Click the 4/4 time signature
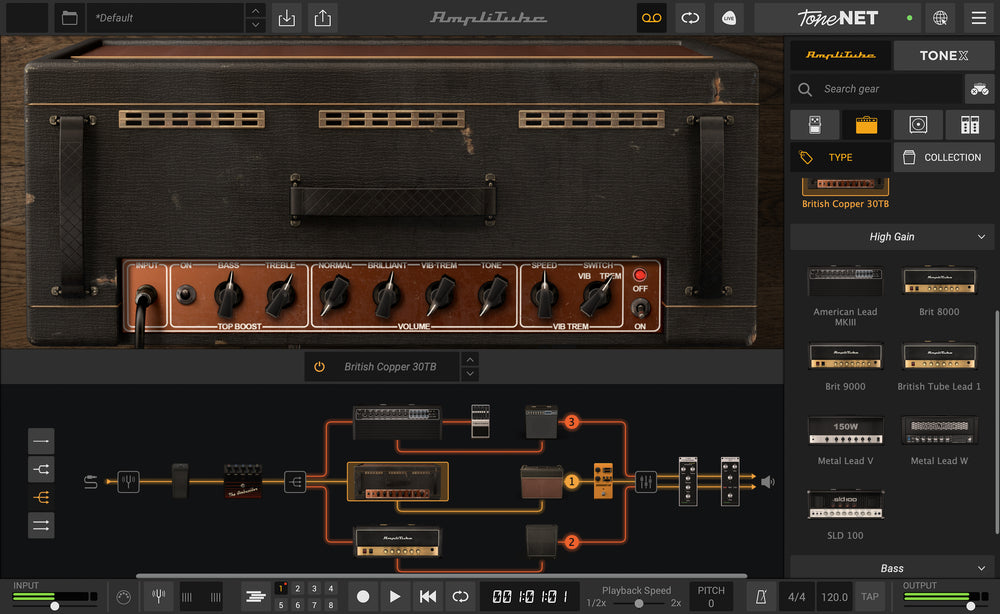1000x614 pixels. (x=797, y=597)
